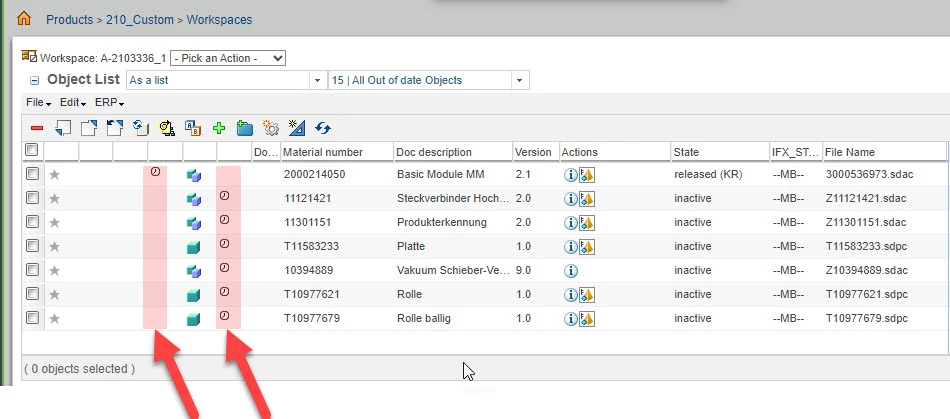Open the File menu
This screenshot has height=419, width=950.
coord(38,102)
